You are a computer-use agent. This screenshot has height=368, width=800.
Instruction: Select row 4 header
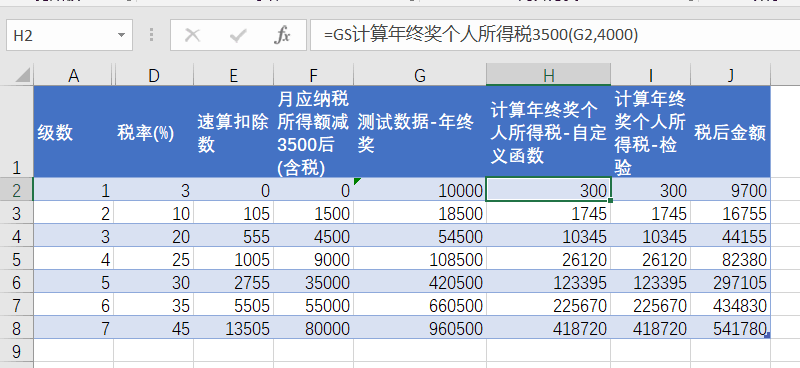[16, 236]
